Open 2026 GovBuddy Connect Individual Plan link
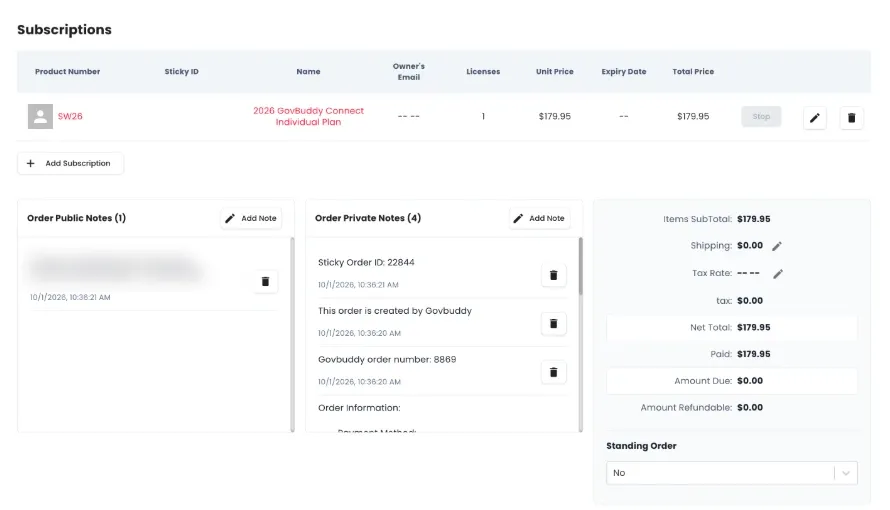Image resolution: width=890 pixels, height=510 pixels. click(308, 116)
